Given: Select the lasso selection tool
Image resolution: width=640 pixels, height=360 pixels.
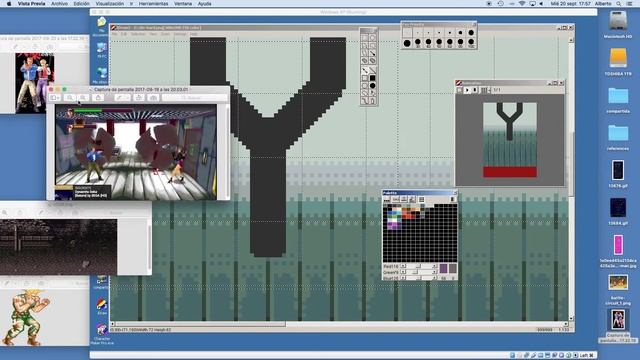Looking at the screenshot, I should point(364,45).
